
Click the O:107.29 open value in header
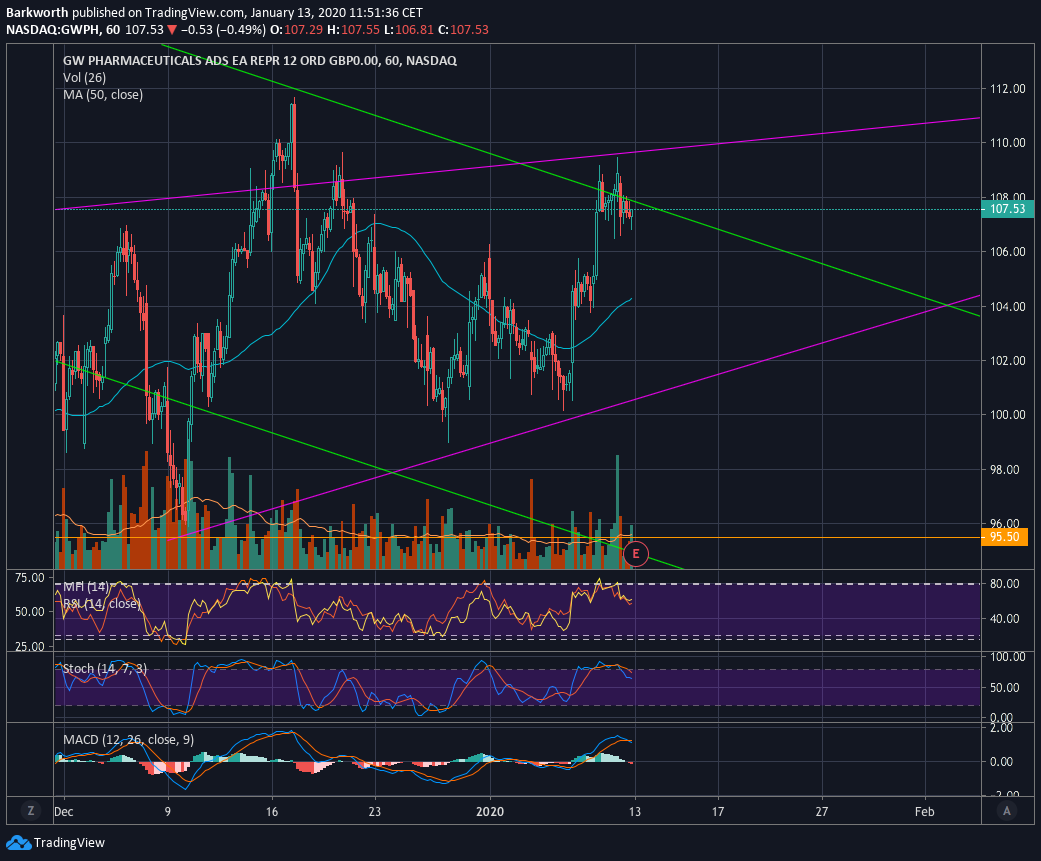295,30
